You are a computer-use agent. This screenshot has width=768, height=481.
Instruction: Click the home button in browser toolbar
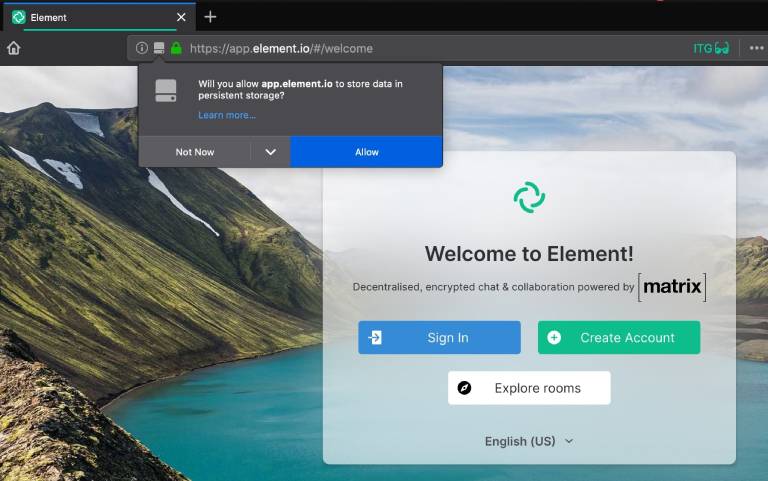tap(14, 48)
